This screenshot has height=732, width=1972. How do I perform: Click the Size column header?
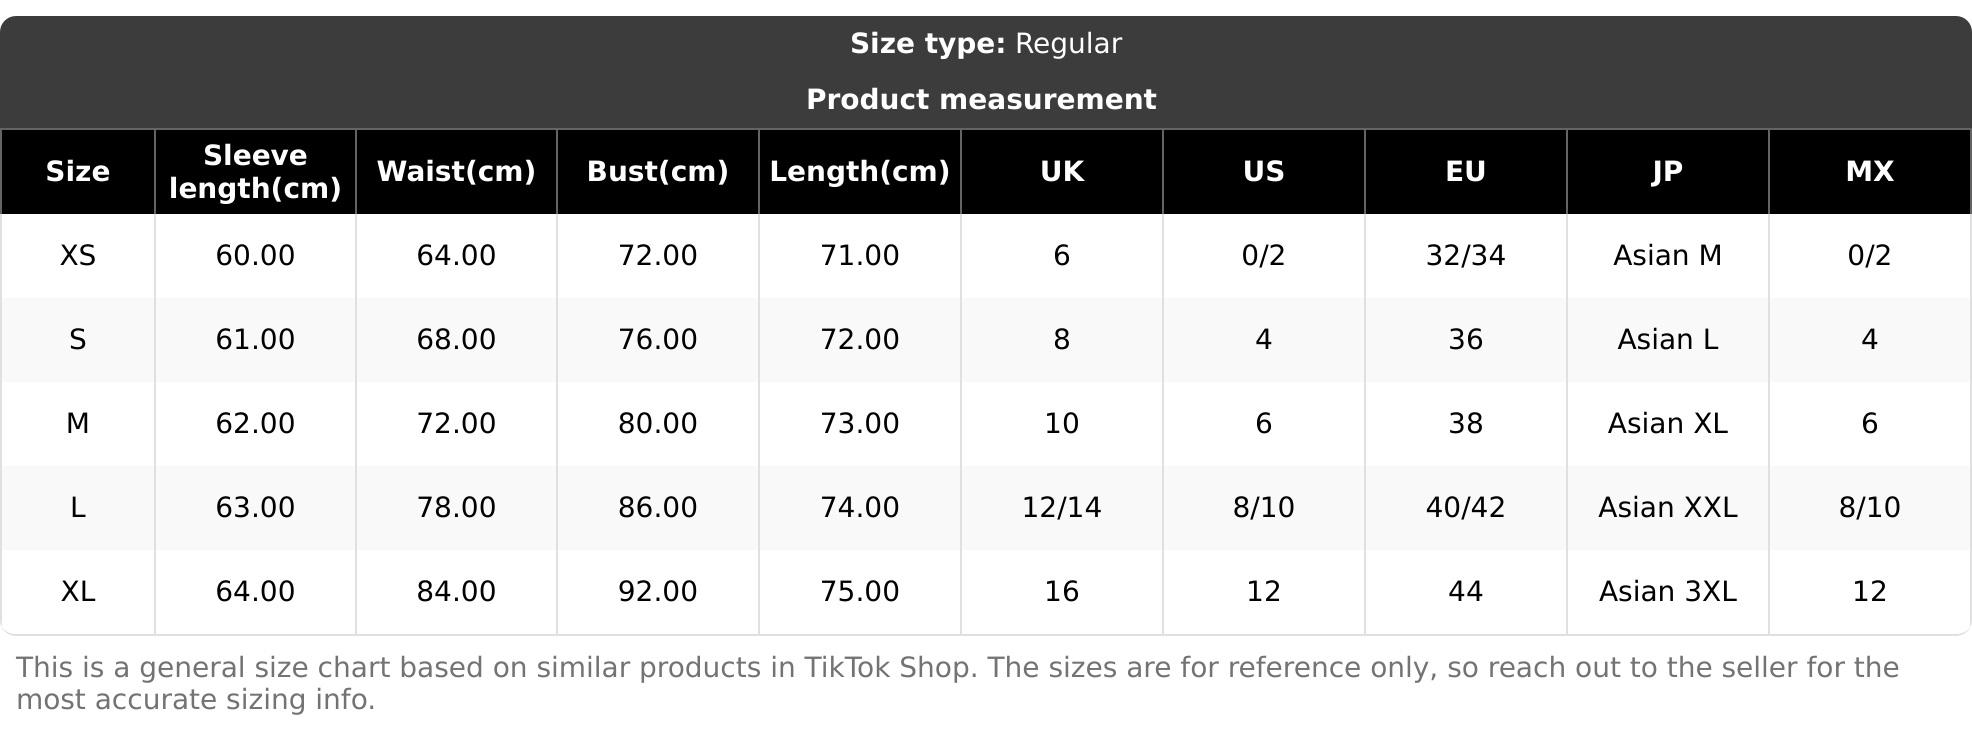[78, 171]
